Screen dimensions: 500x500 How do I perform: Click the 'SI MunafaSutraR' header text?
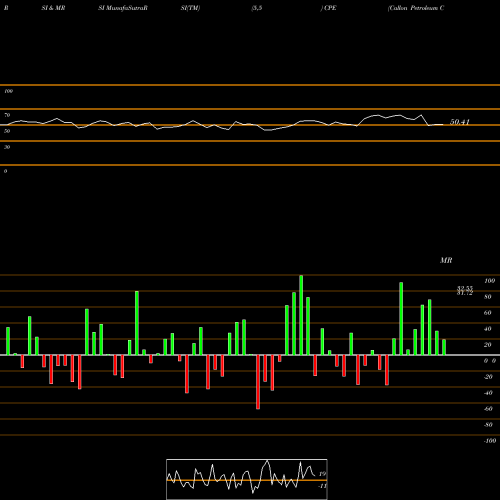point(123,8)
